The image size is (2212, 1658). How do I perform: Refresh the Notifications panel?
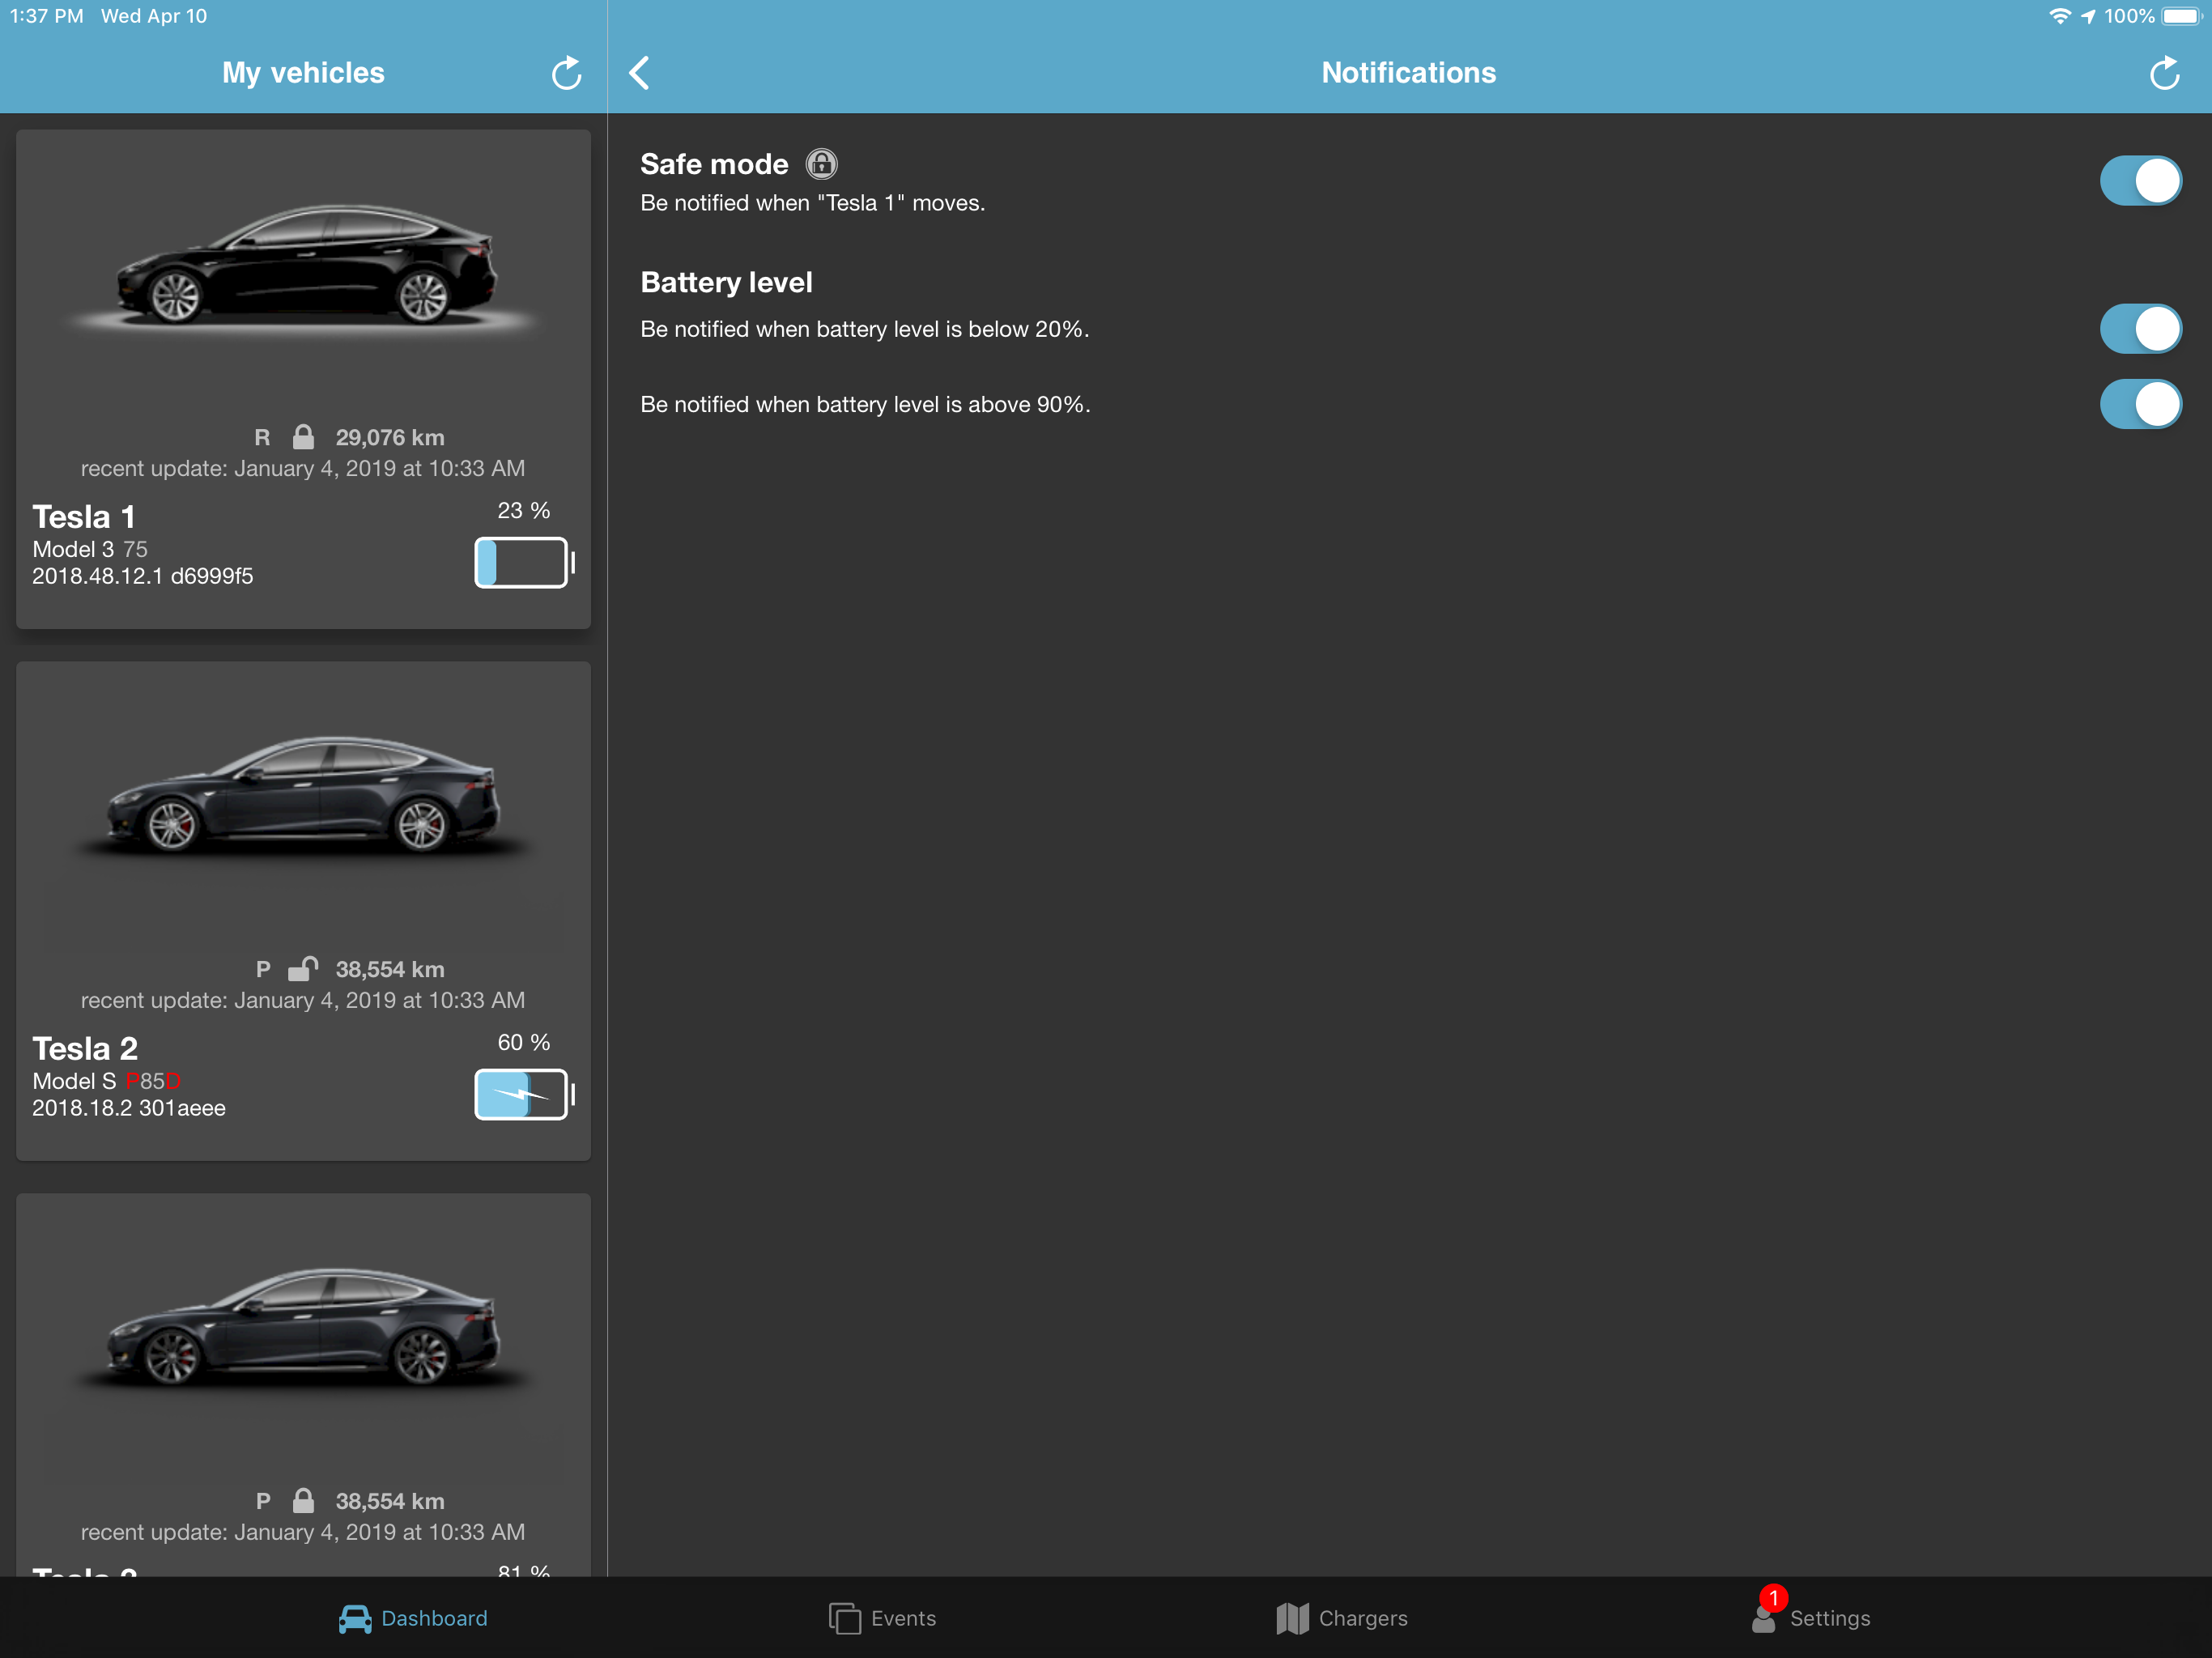tap(2164, 73)
